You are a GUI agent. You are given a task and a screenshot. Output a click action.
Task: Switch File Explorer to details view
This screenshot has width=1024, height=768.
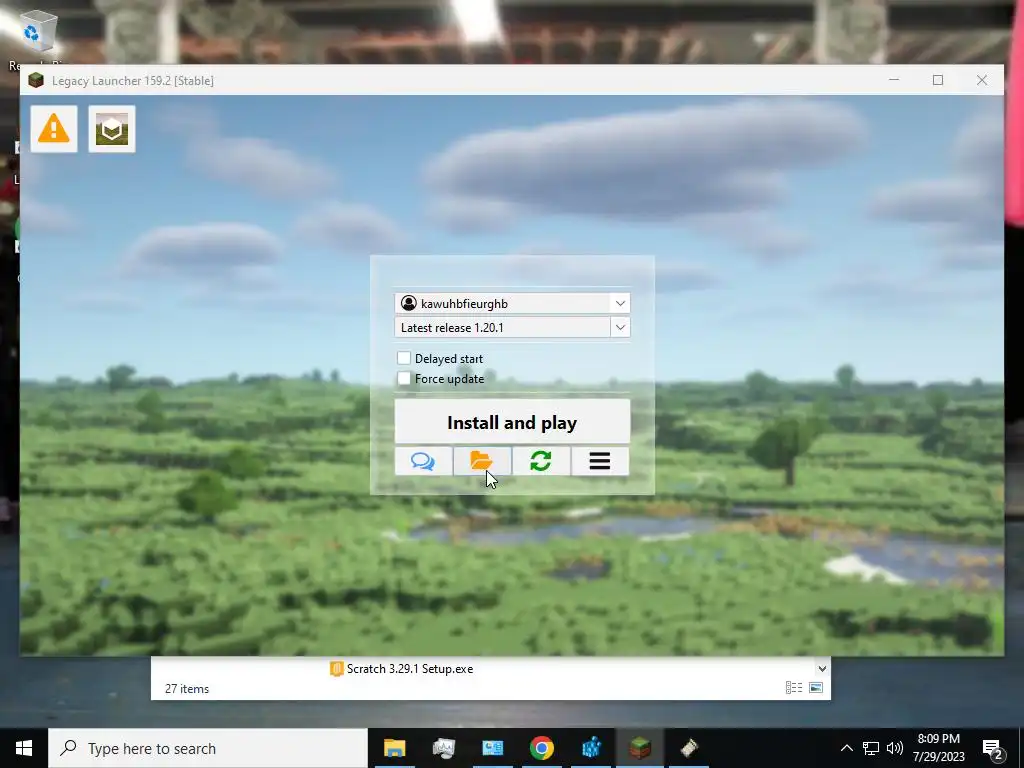point(793,687)
